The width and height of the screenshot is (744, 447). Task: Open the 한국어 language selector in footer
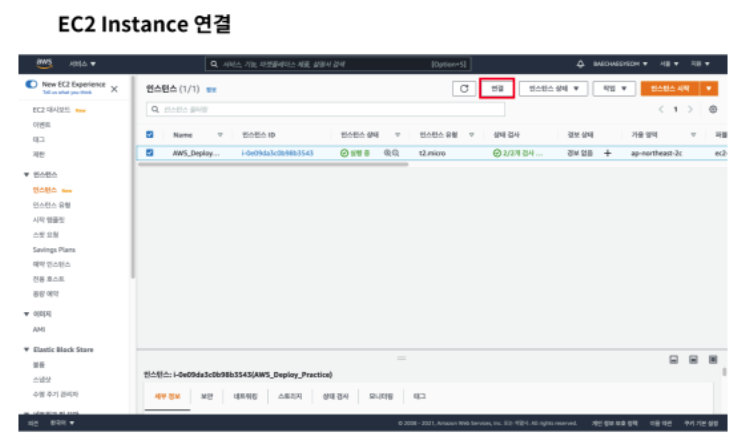[x=62, y=423]
